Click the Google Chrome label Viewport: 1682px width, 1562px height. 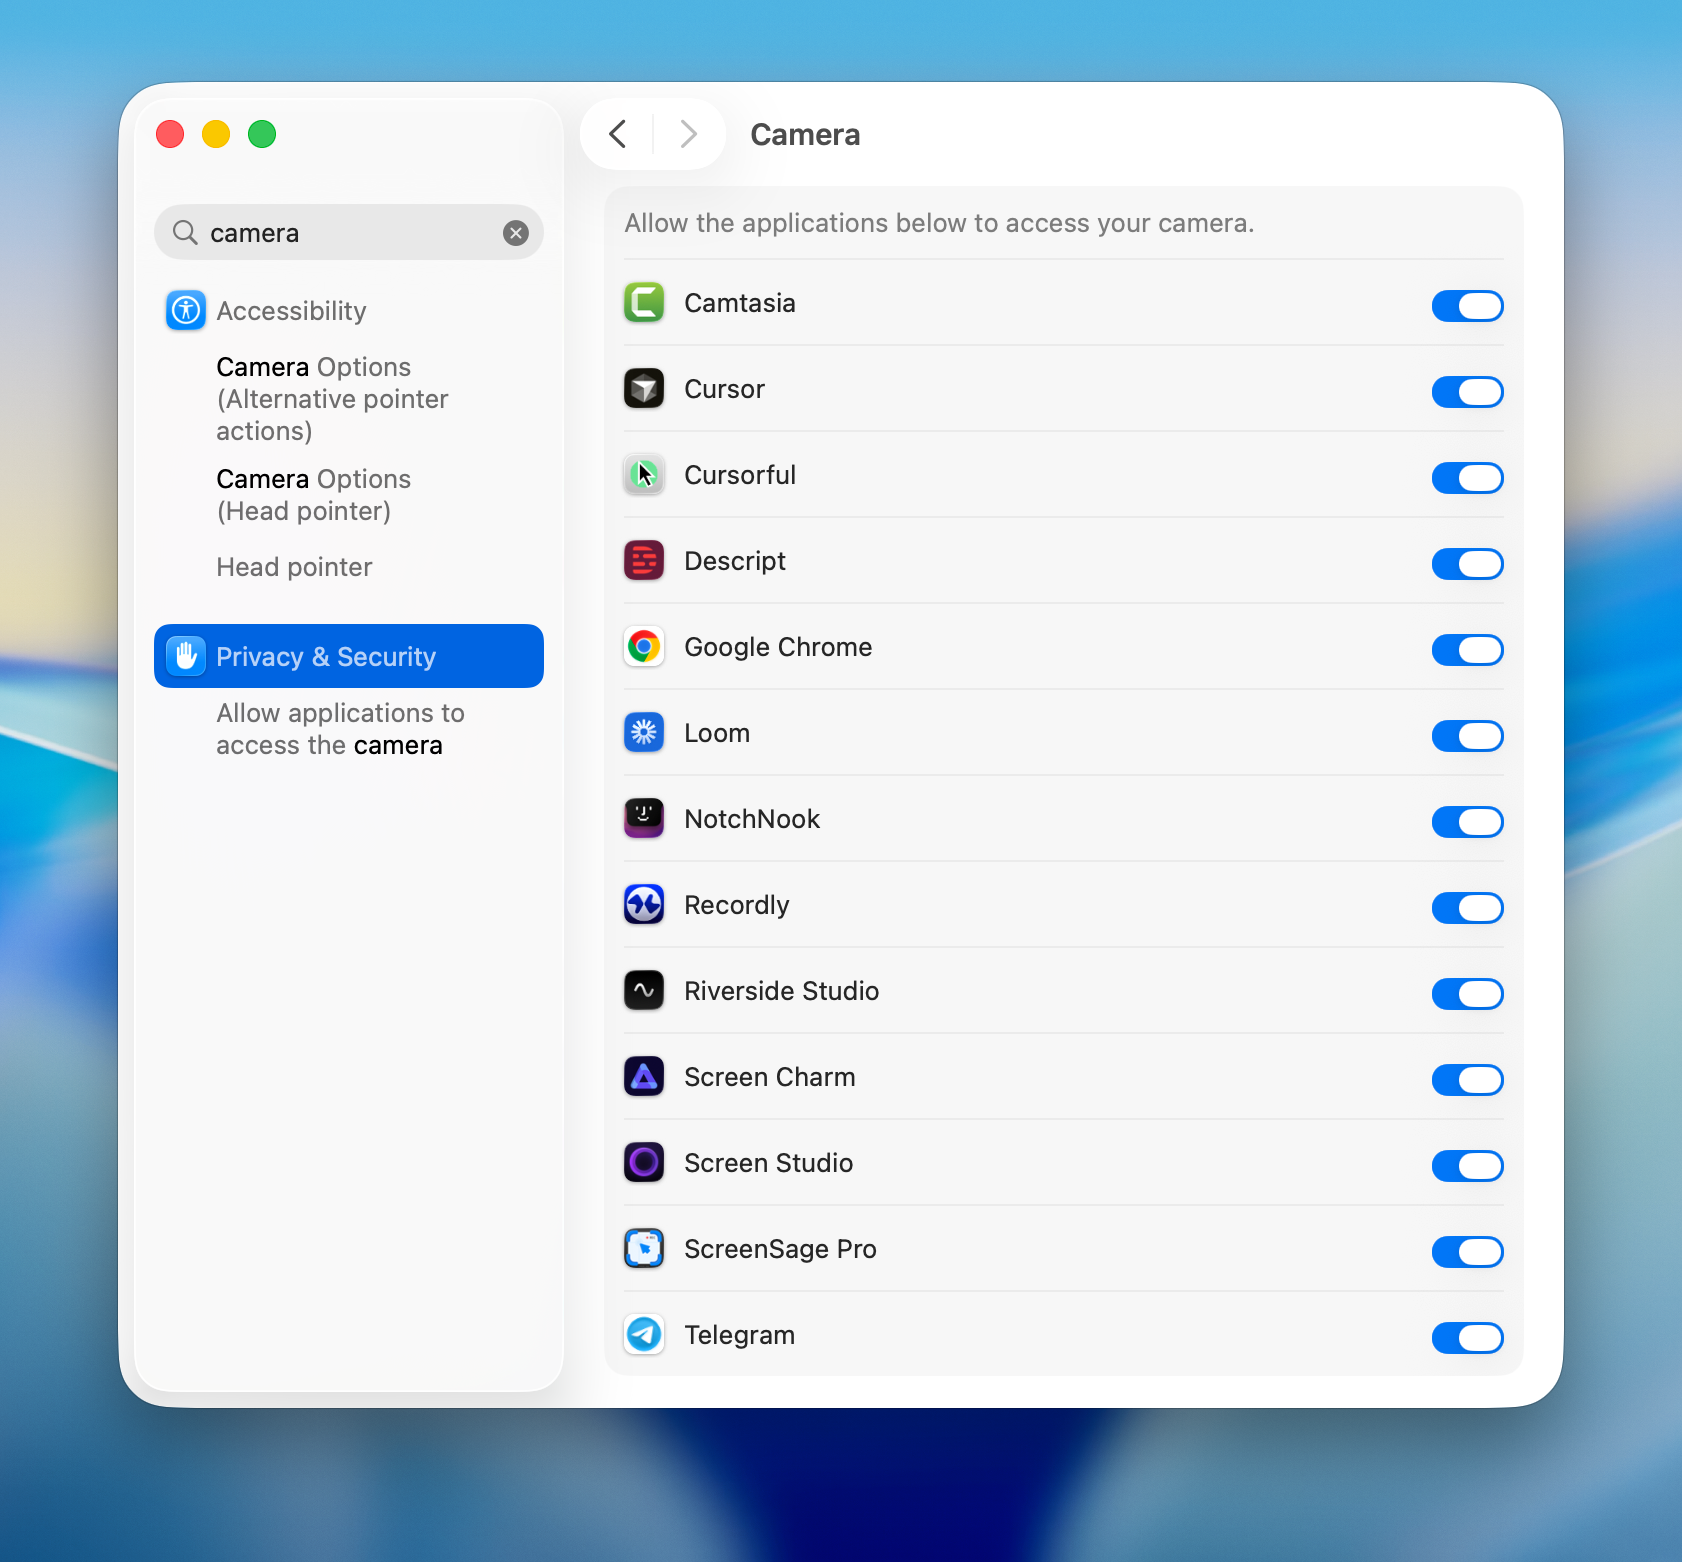[x=778, y=647]
